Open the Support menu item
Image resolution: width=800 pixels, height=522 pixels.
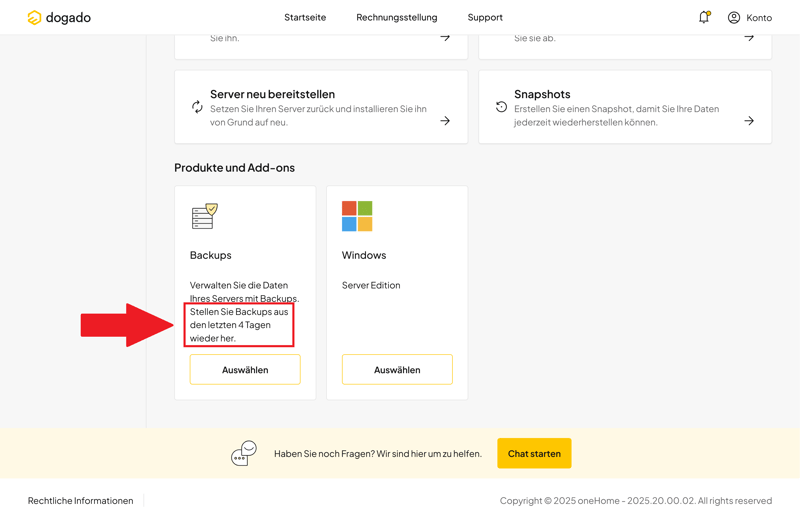click(485, 17)
